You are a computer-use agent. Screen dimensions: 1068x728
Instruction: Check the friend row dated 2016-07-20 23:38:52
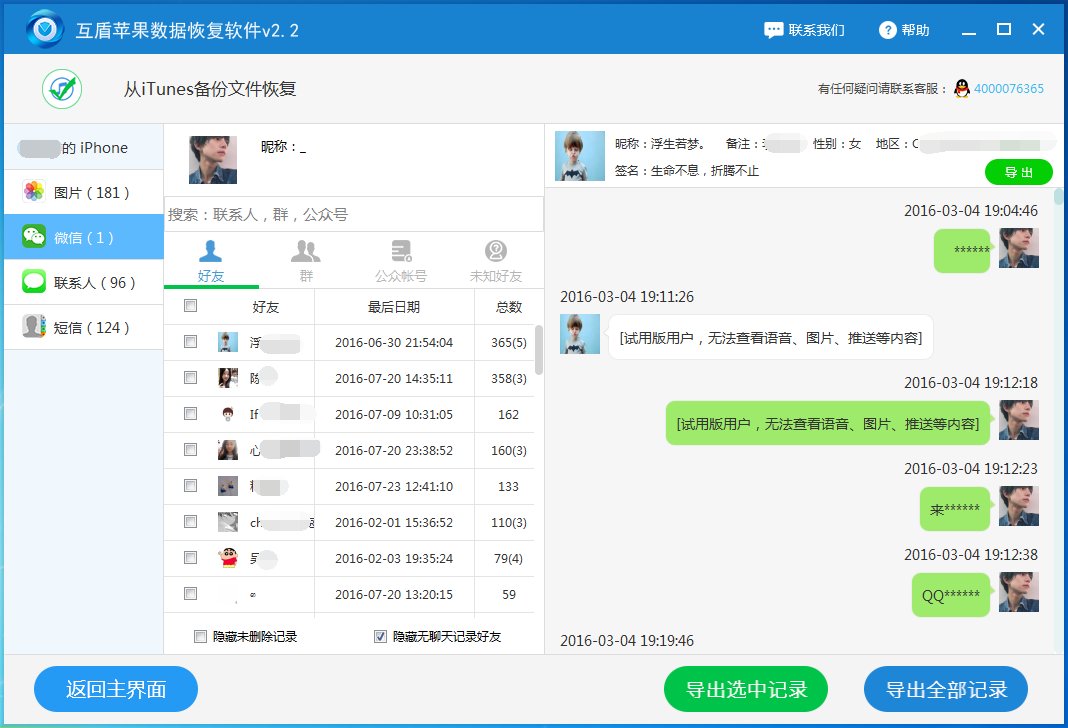coord(191,449)
